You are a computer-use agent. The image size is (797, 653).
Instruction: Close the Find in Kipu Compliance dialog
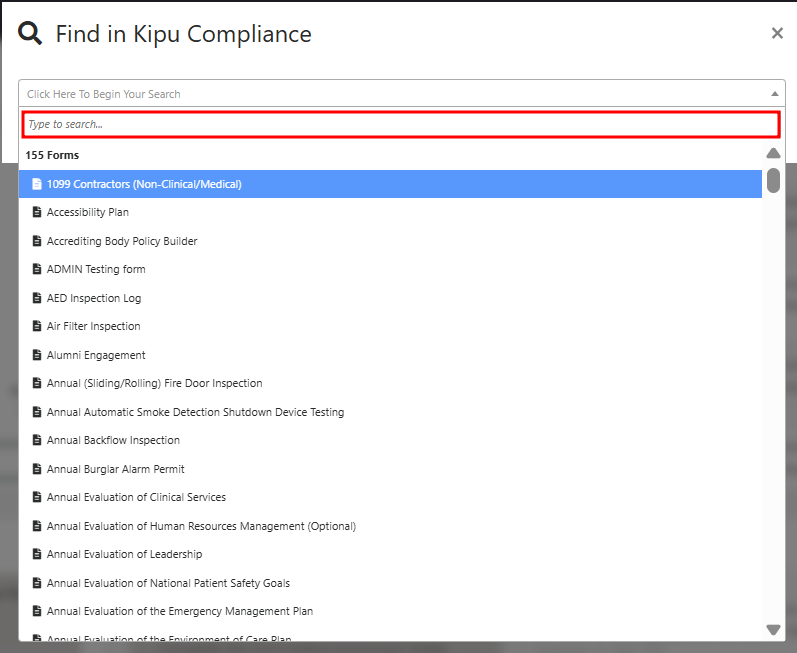click(x=777, y=34)
